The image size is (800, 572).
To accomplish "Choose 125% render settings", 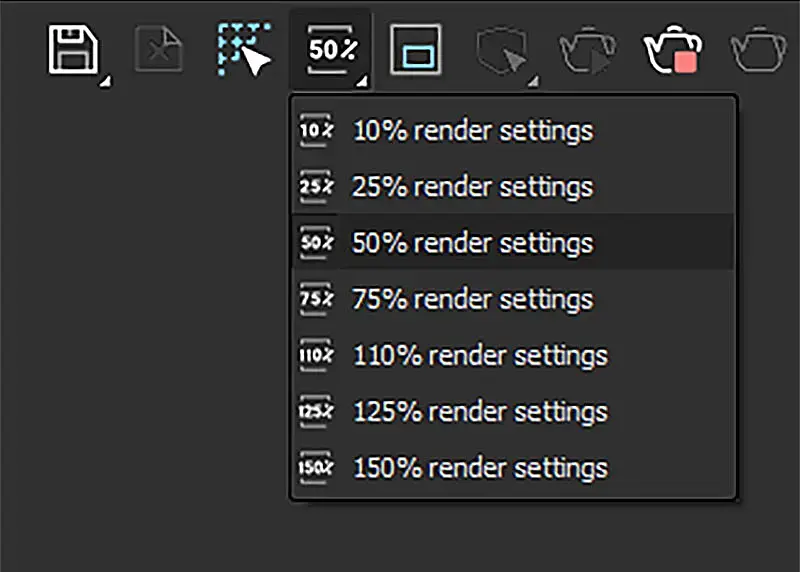I will [x=479, y=411].
